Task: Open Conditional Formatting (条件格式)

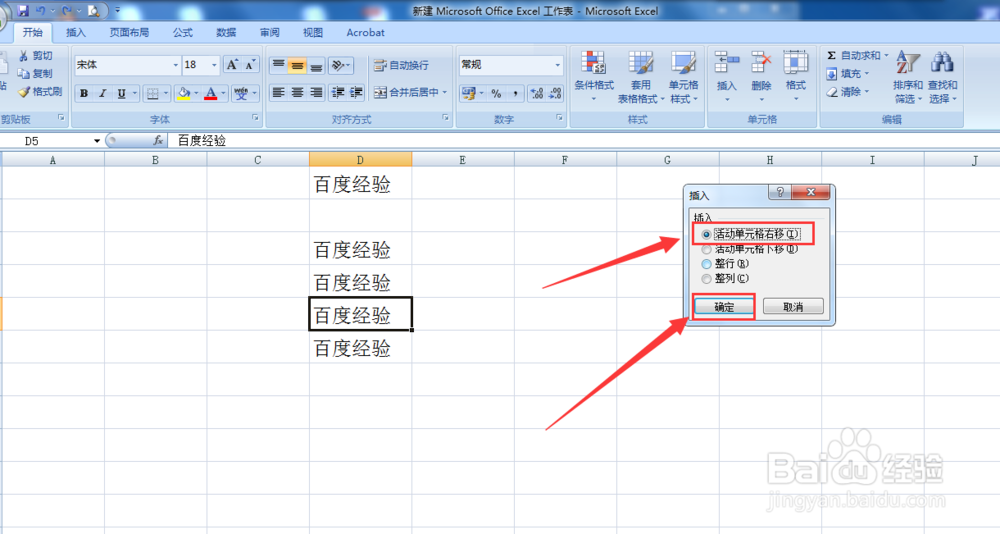Action: pyautogui.click(x=594, y=77)
